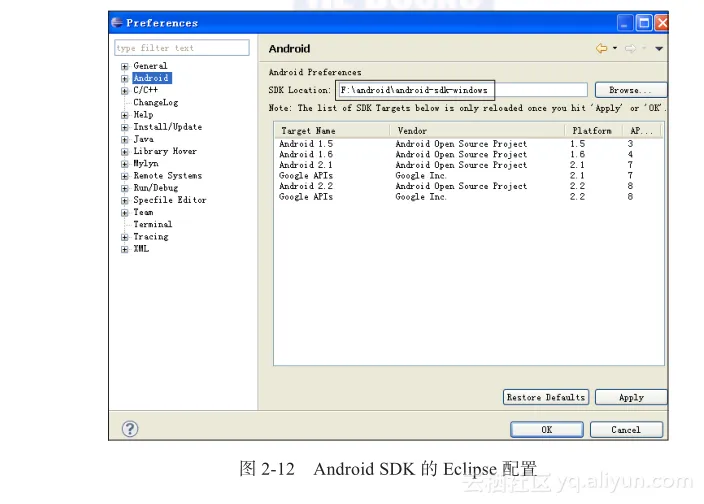
Task: Select the Android 2.2 target row
Action: pyautogui.click(x=306, y=186)
